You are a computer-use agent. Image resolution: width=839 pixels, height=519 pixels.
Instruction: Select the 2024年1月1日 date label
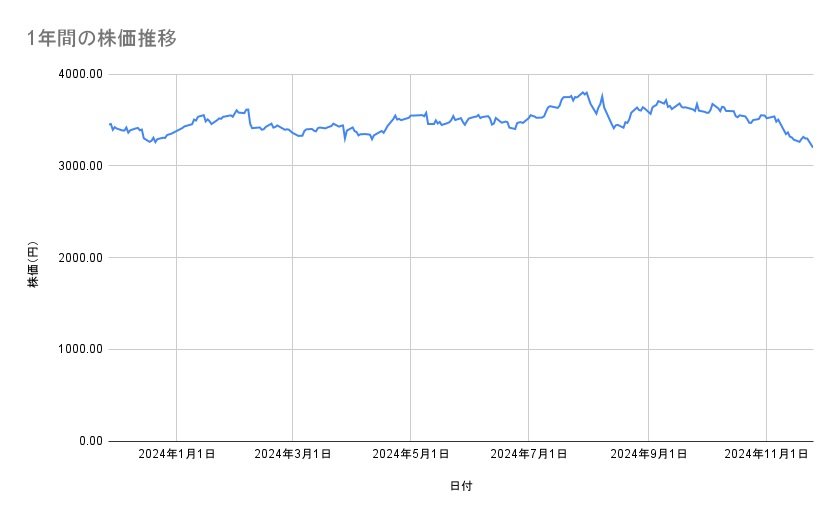point(176,455)
